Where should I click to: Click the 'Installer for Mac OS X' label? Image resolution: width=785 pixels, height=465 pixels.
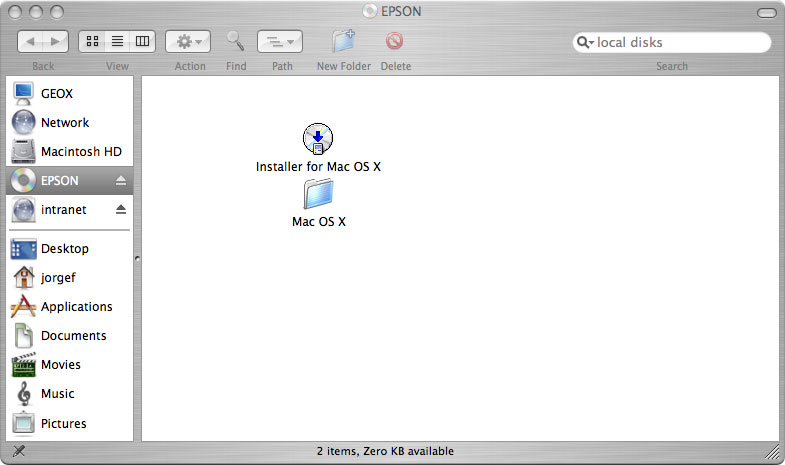318,167
